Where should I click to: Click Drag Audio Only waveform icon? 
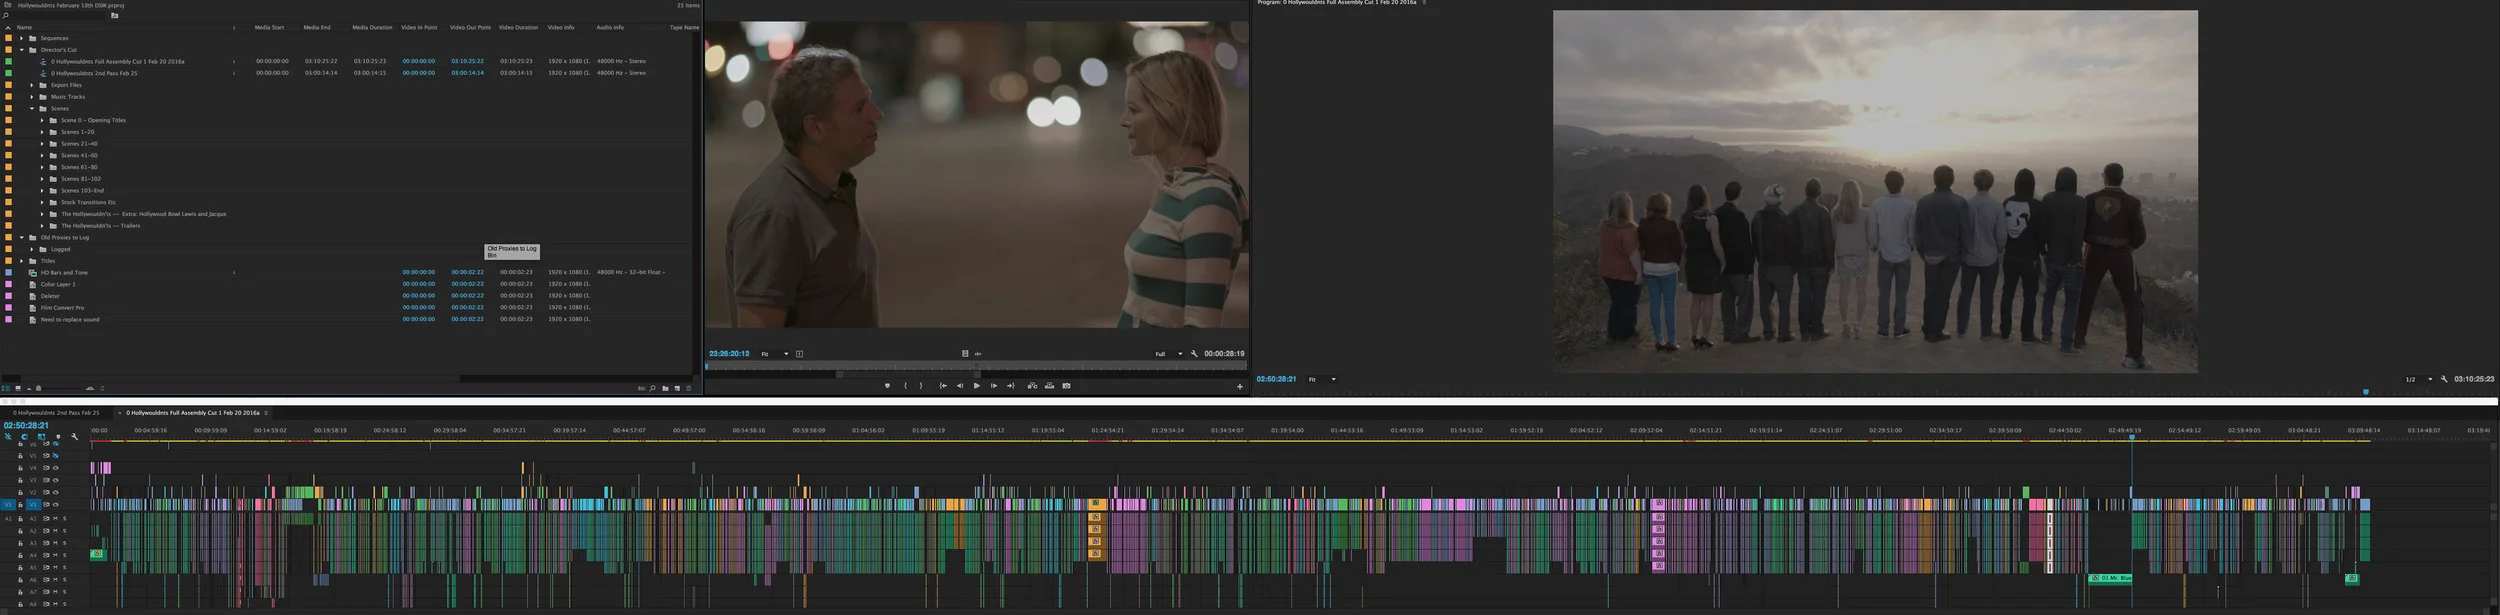click(978, 353)
